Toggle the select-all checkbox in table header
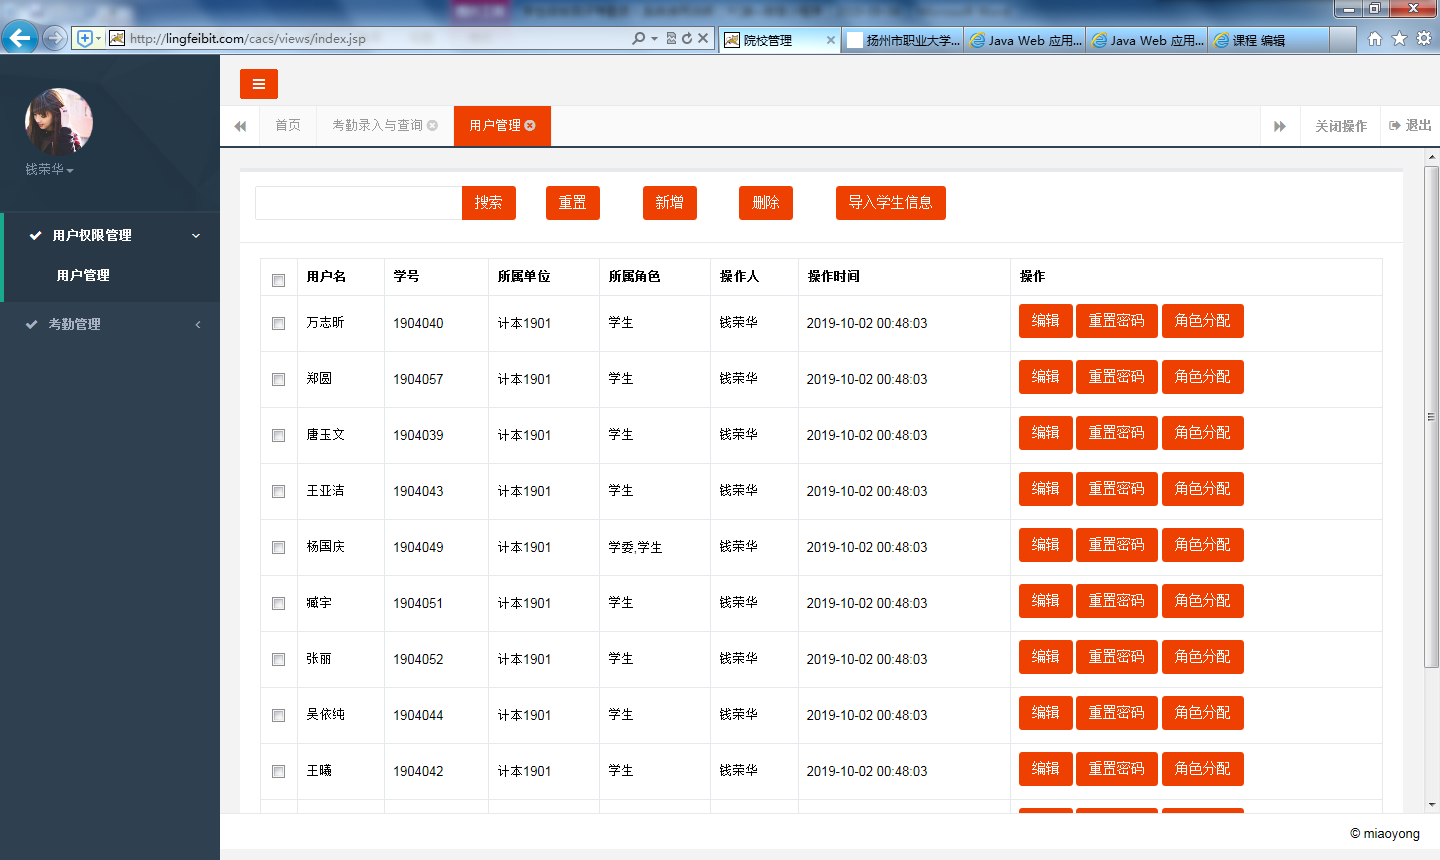This screenshot has width=1440, height=860. click(278, 280)
